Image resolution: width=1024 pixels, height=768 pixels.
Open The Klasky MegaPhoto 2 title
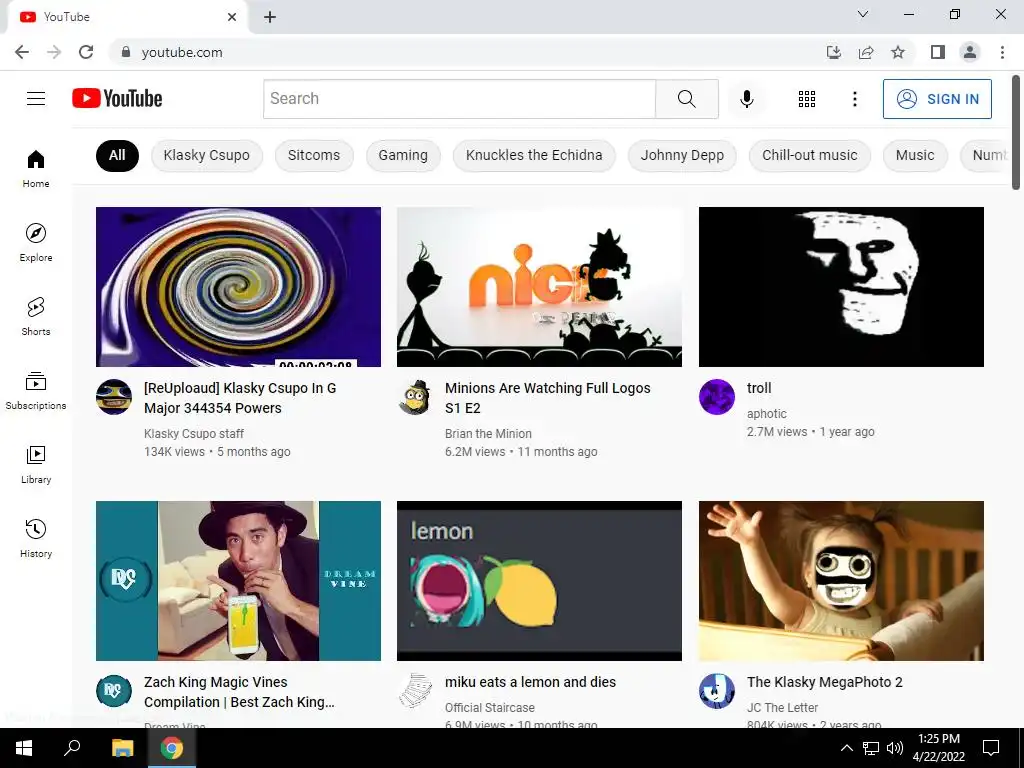(x=825, y=682)
